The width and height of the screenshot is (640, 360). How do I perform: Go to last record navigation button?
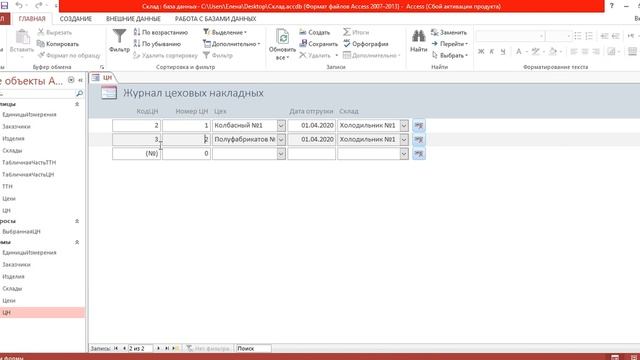167,349
